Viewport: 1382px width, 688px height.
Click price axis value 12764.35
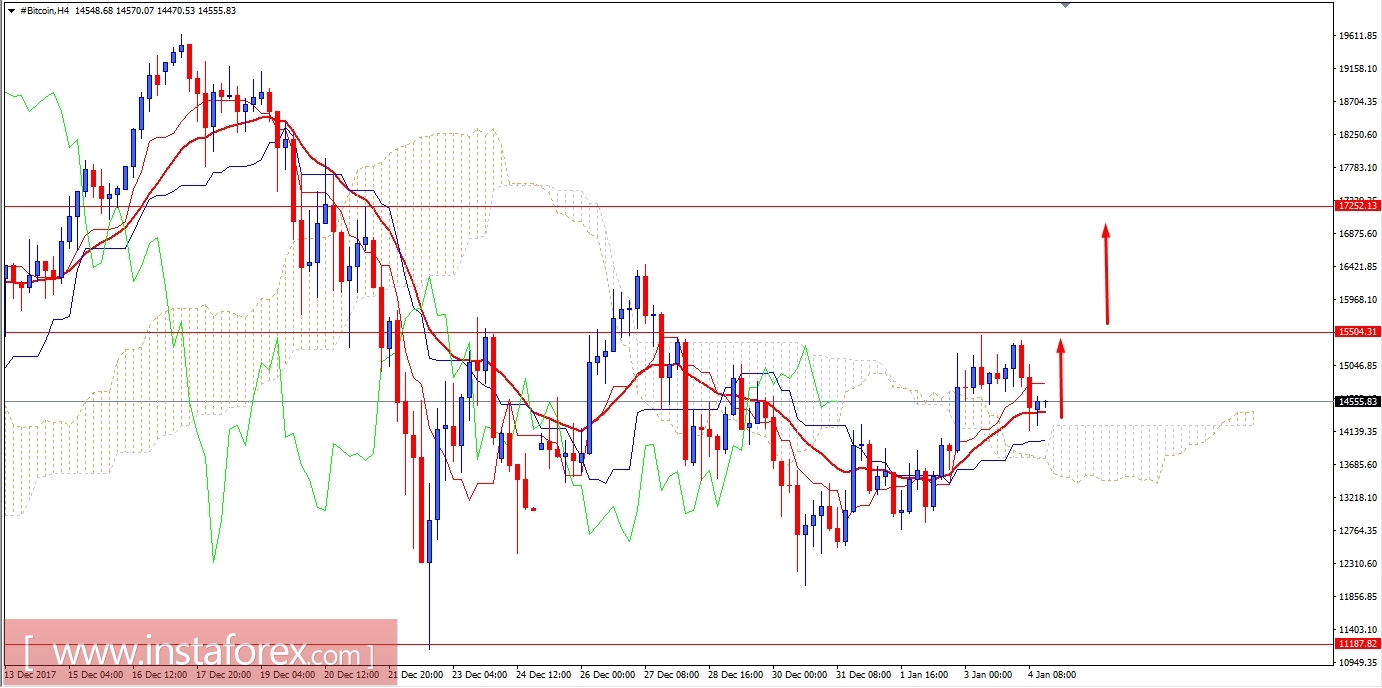[x=1358, y=531]
